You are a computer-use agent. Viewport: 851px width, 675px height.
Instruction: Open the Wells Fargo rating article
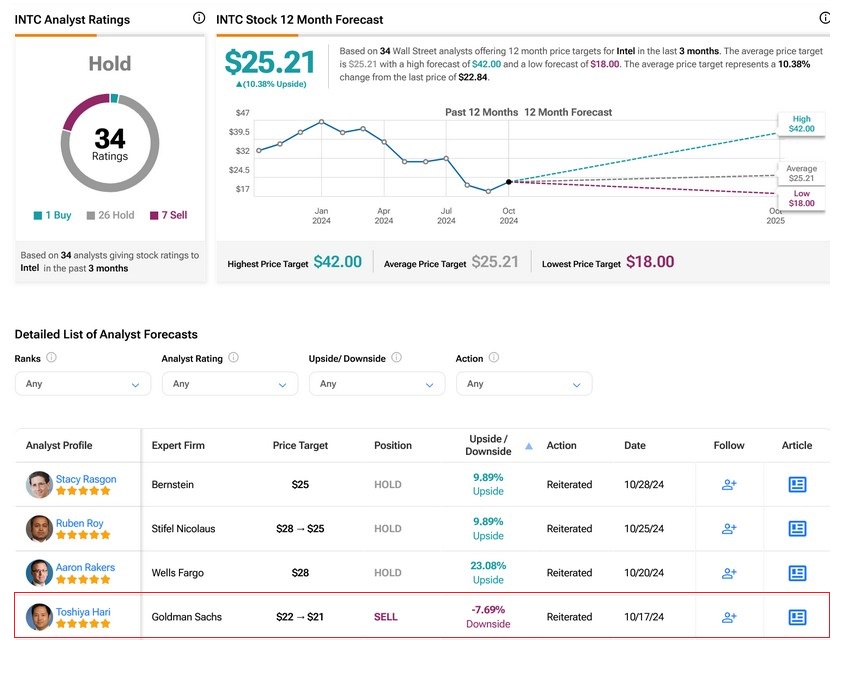797,573
